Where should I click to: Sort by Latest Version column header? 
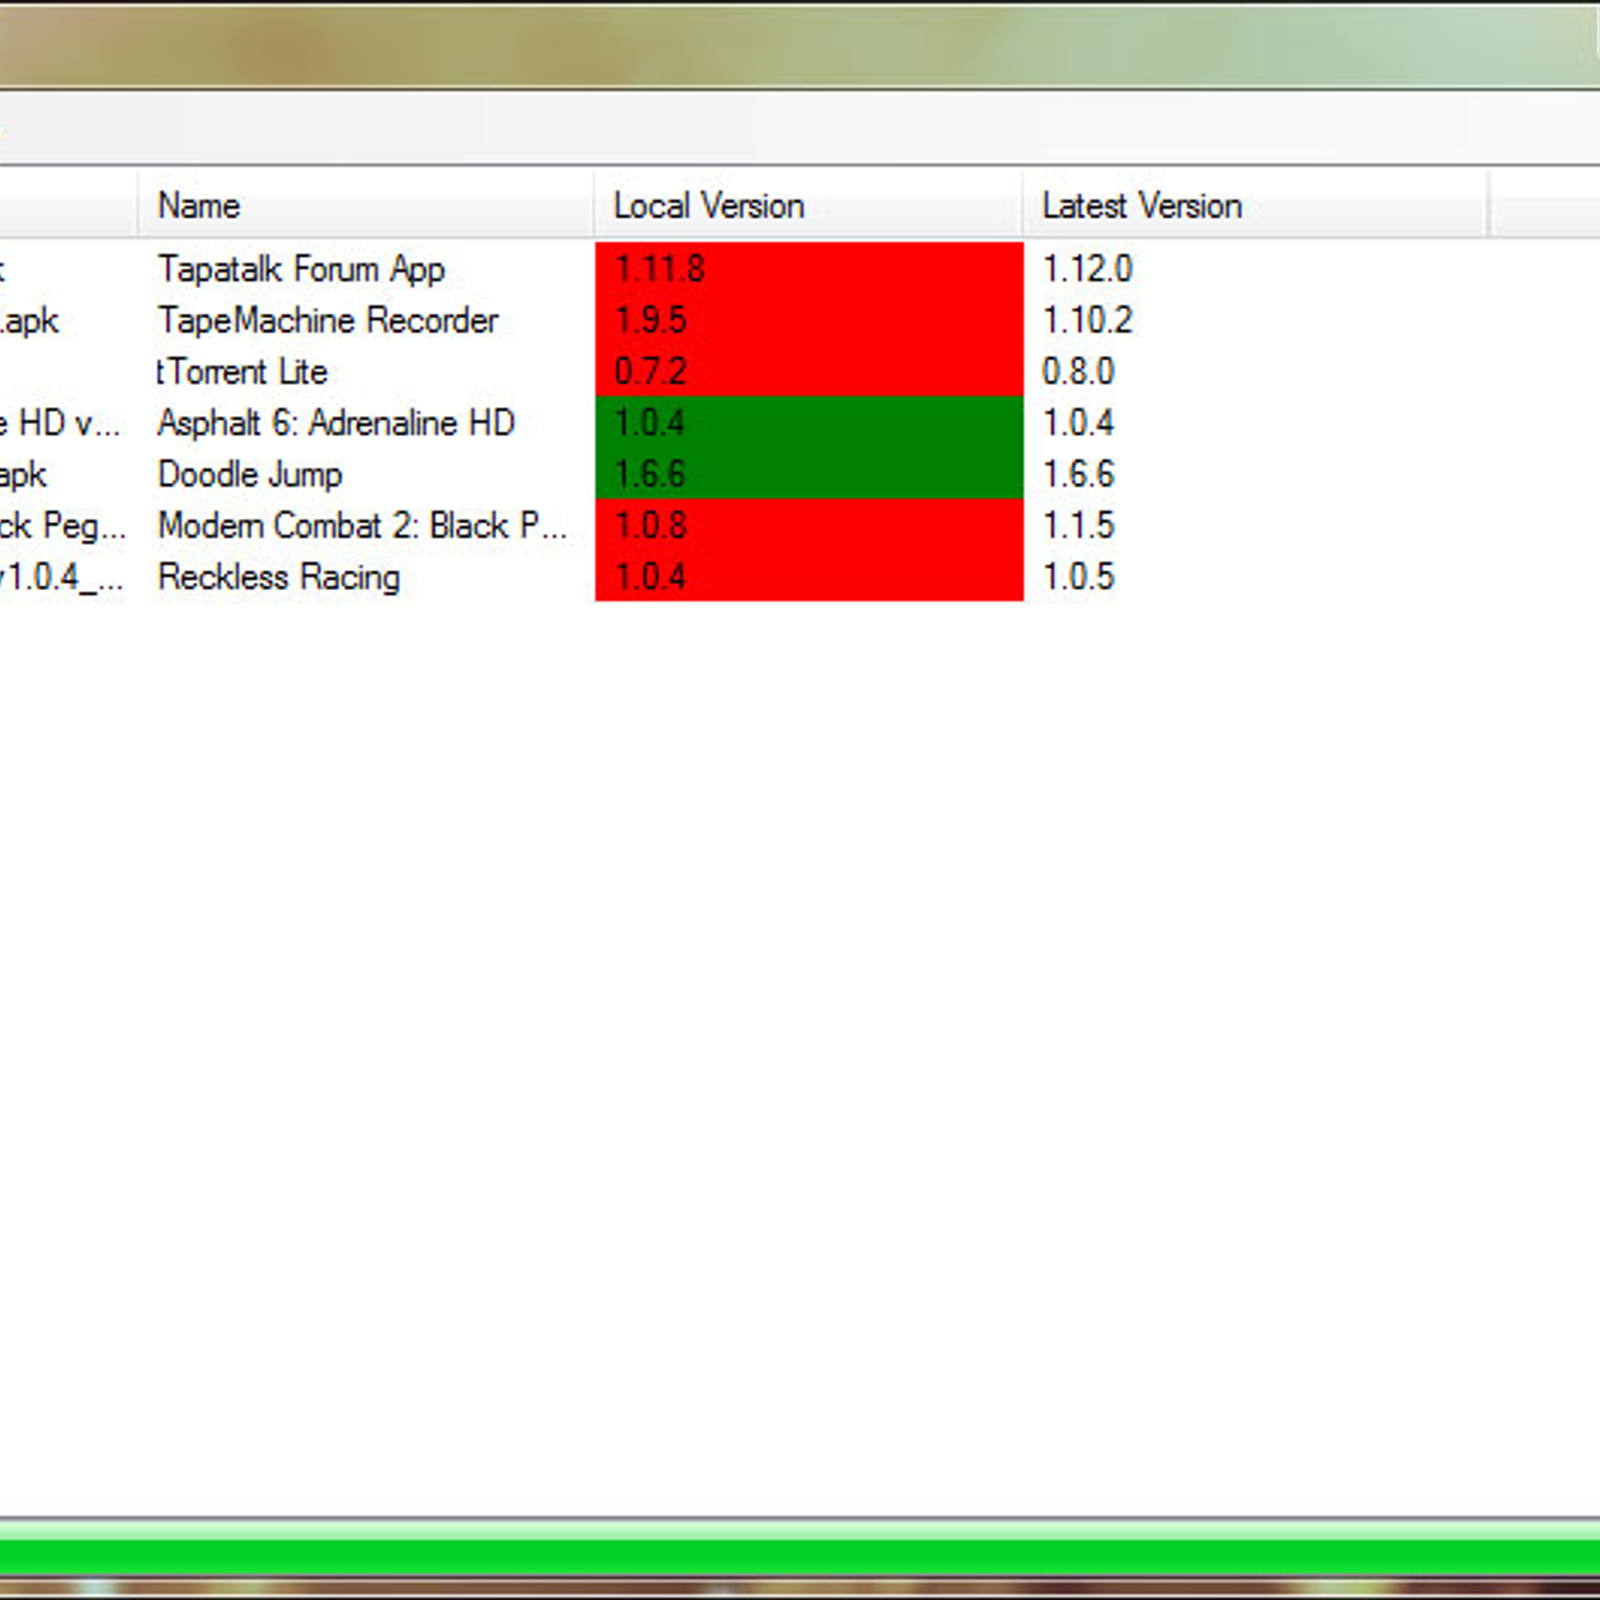click(1255, 205)
